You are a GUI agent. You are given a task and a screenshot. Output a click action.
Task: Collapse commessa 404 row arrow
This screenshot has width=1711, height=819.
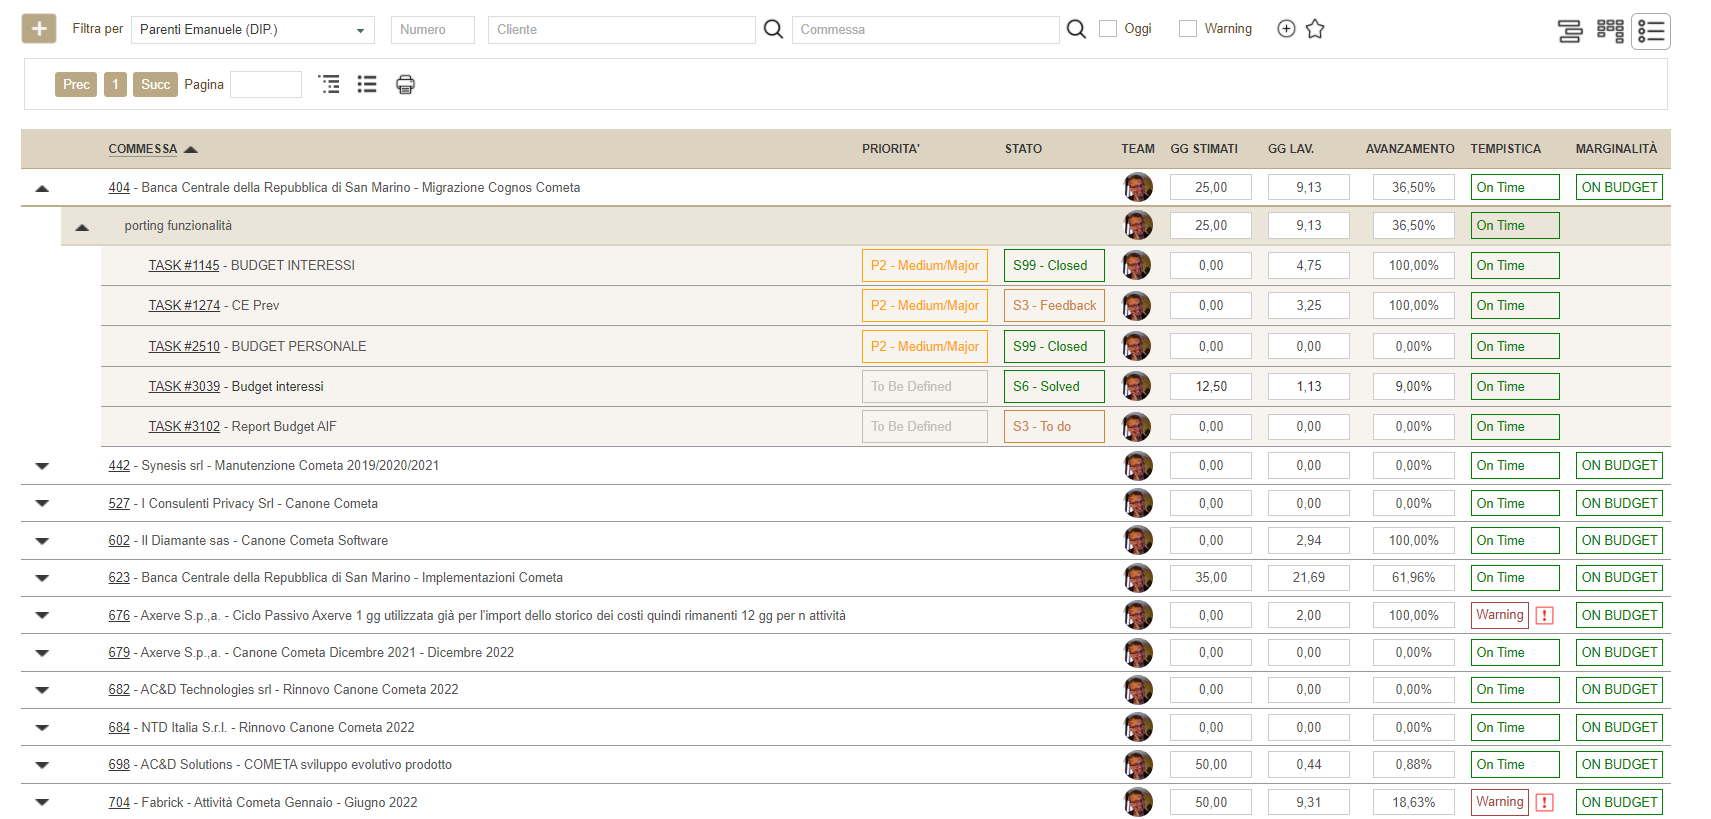[x=42, y=188]
